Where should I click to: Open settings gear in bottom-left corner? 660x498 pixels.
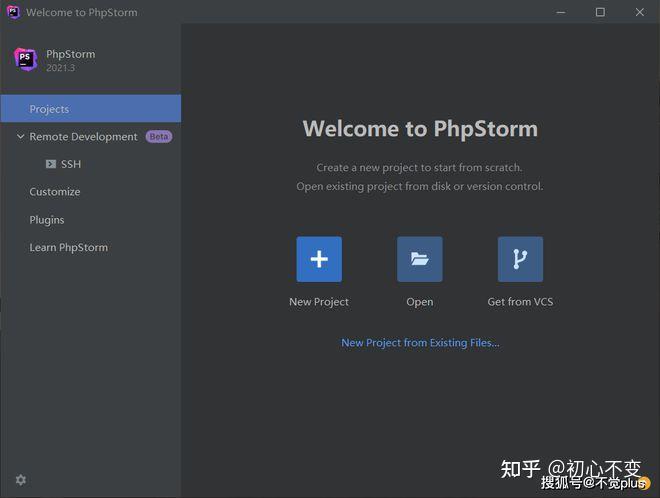(x=21, y=480)
